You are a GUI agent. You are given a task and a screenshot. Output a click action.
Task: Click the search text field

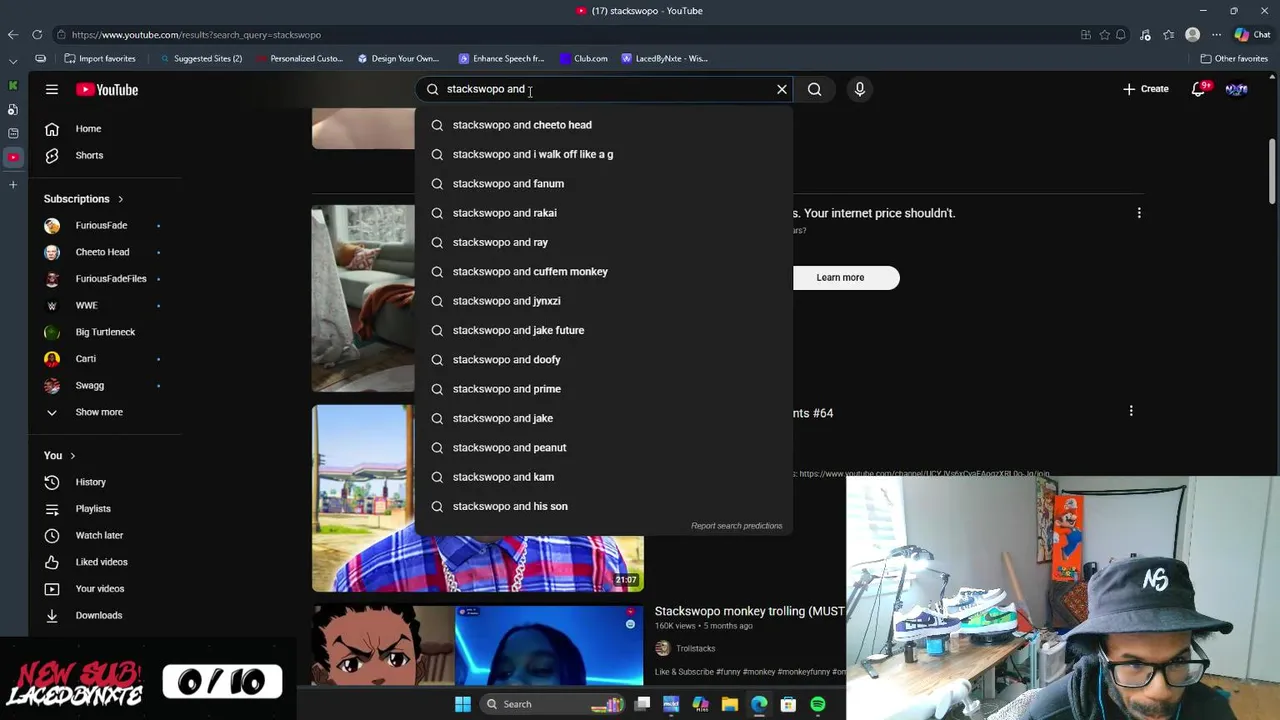[605, 89]
